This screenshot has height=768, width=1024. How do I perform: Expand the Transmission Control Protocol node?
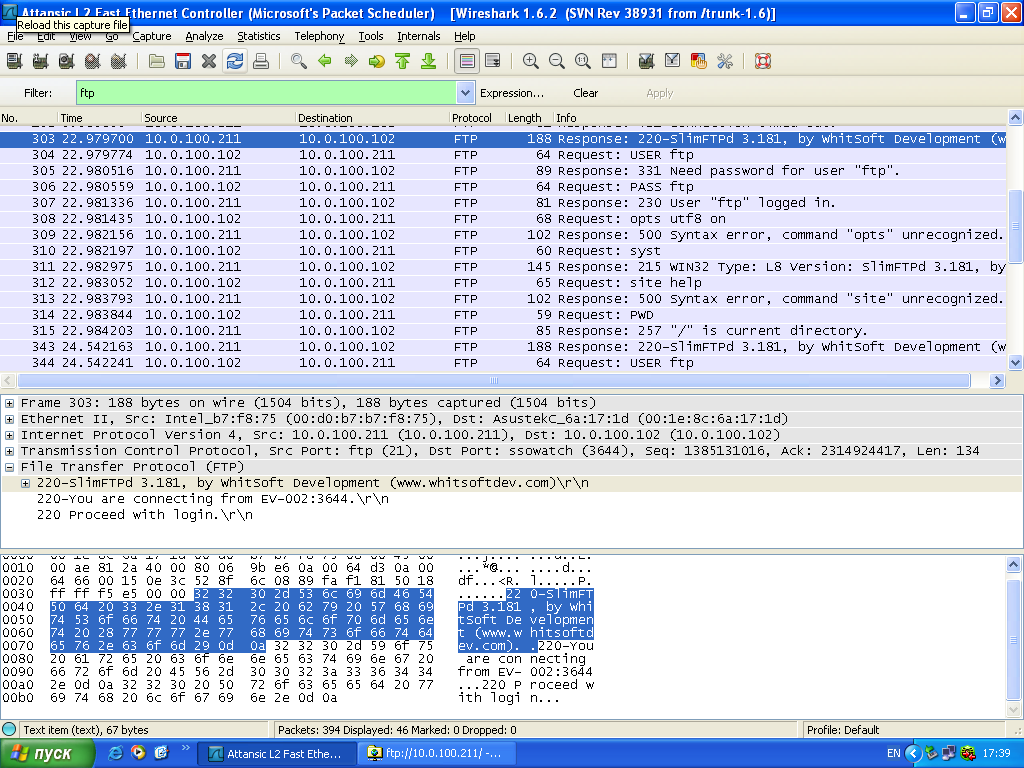point(10,451)
